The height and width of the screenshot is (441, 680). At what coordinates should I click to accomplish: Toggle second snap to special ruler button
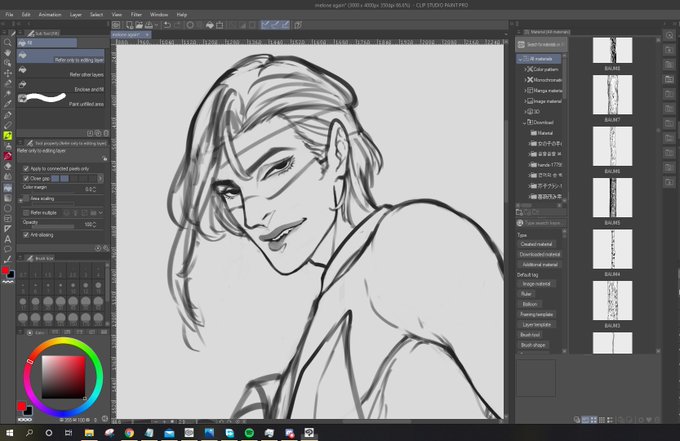[275, 25]
